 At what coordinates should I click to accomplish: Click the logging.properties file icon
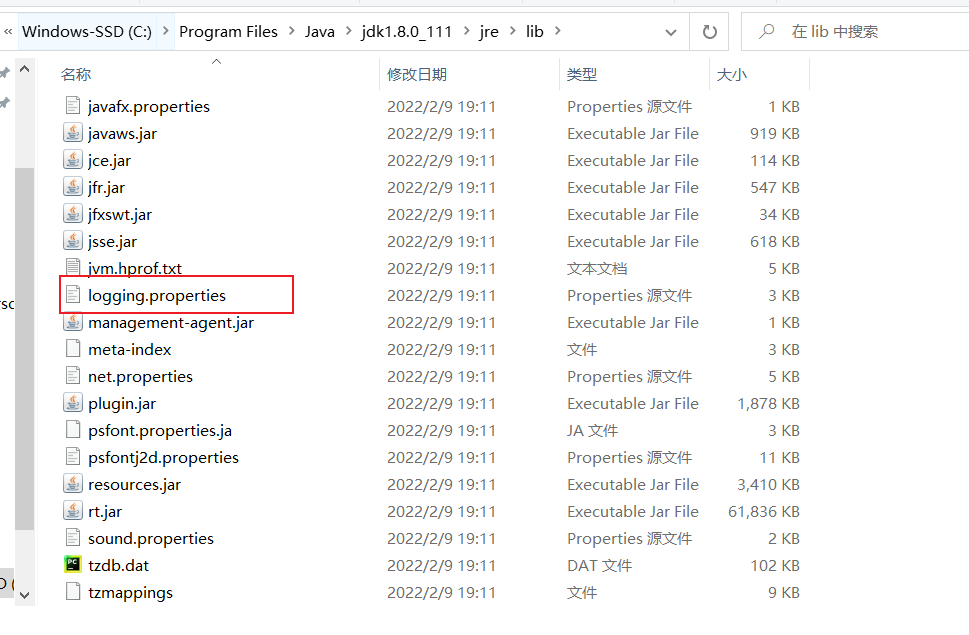tap(73, 295)
